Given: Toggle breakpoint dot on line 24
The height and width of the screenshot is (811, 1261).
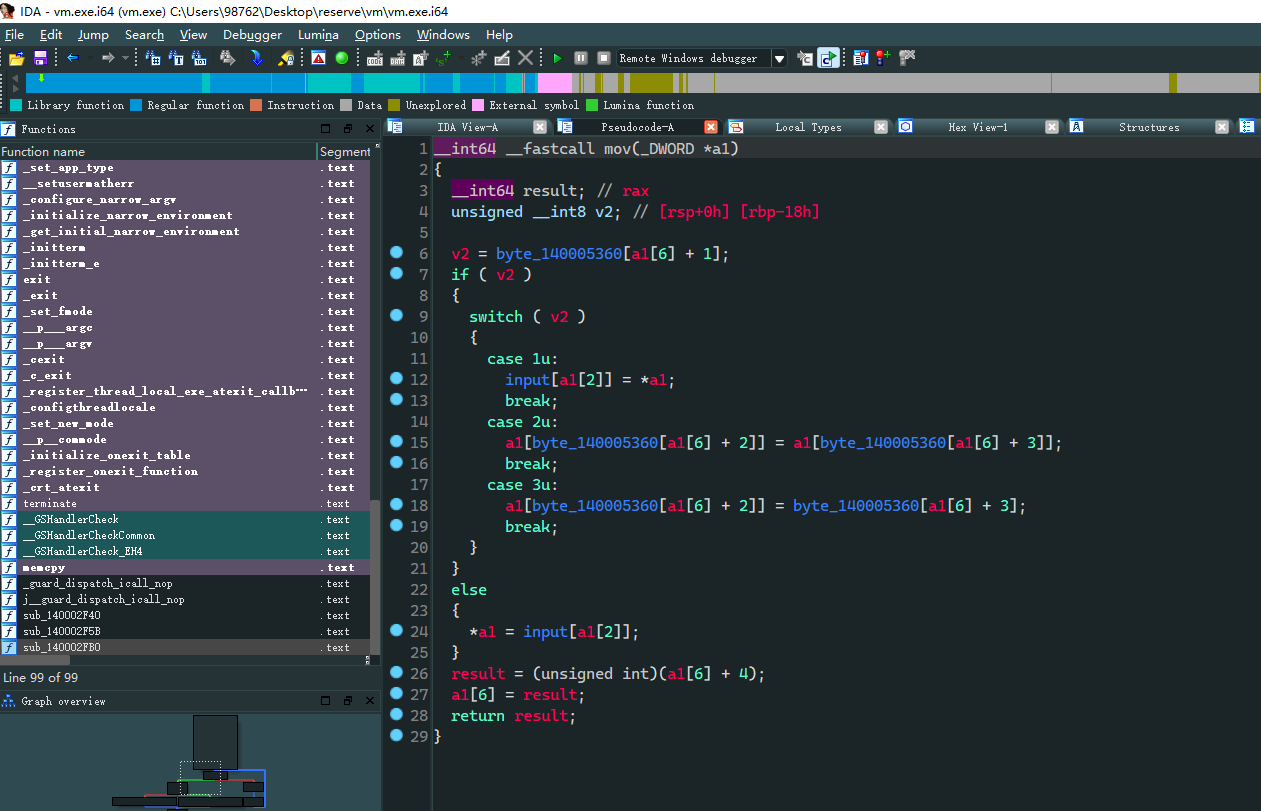Looking at the screenshot, I should 396,630.
